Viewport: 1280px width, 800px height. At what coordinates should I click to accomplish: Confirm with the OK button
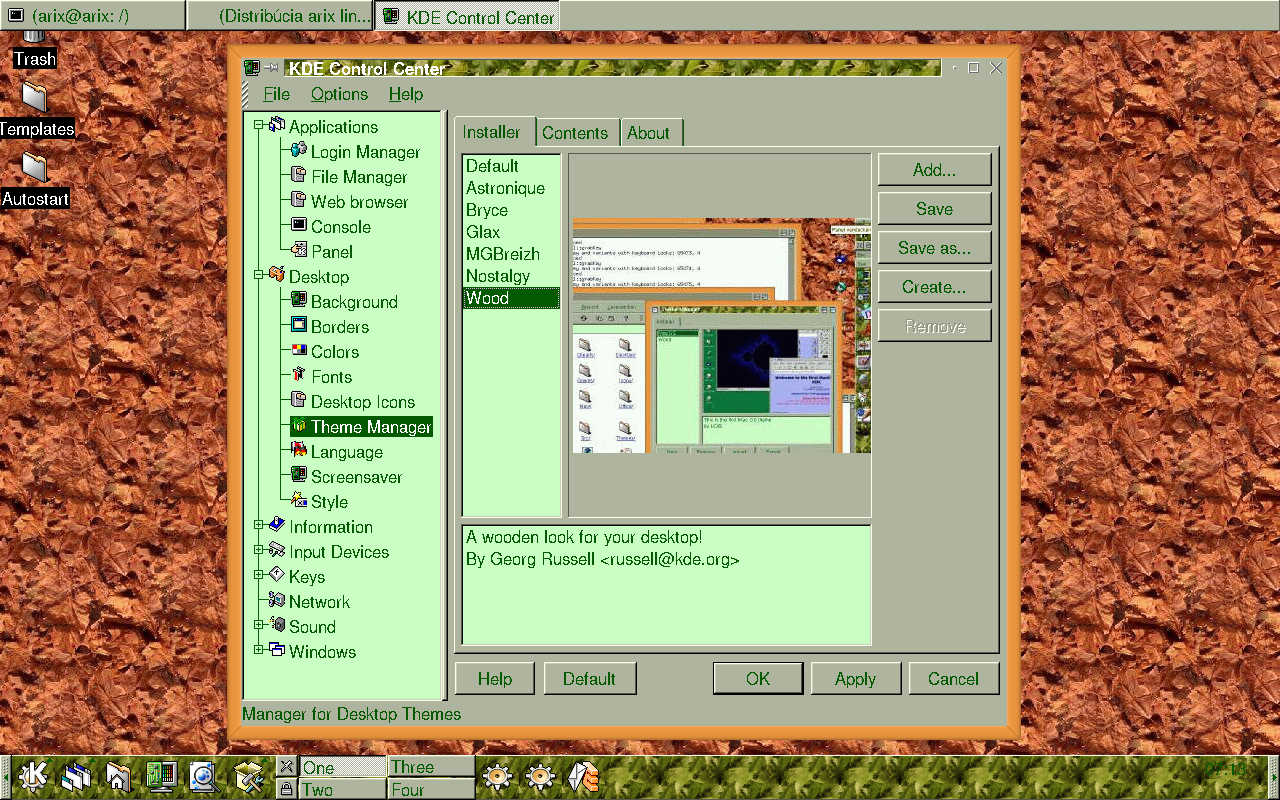pos(758,679)
